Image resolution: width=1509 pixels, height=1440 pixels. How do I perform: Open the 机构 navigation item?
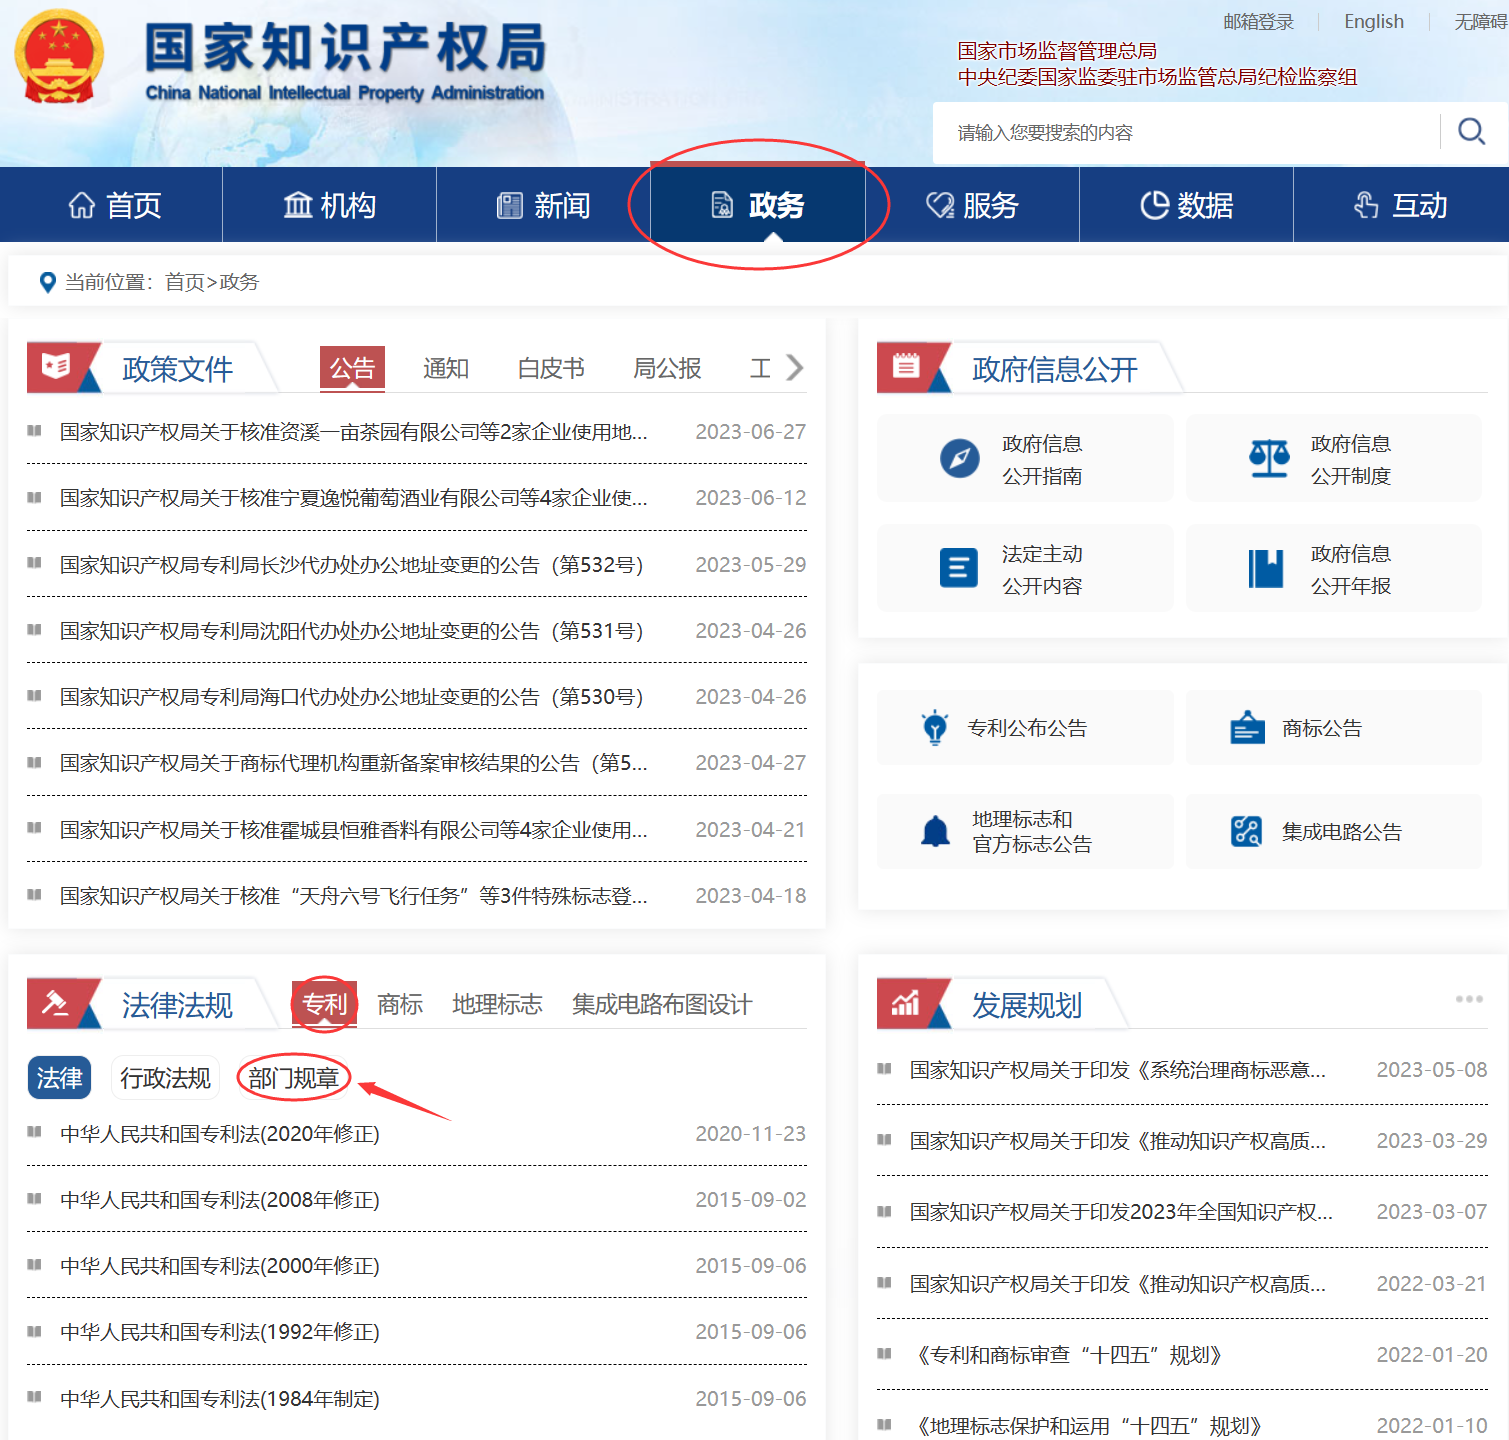coord(329,205)
